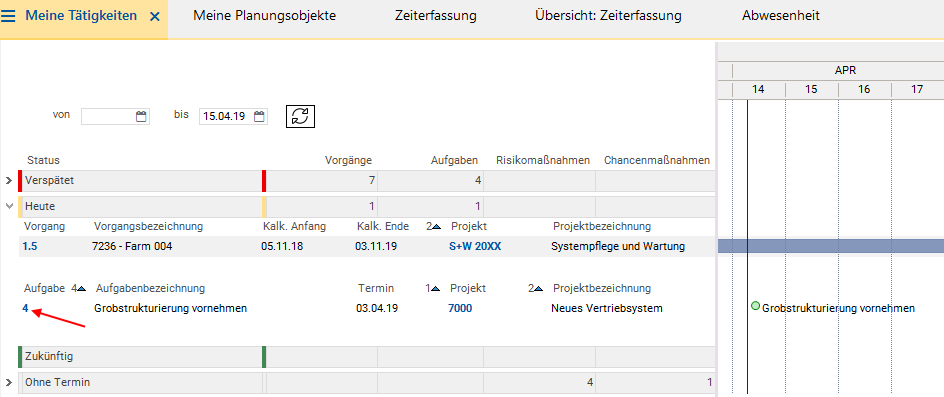Open the Abwesenheit tab
The height and width of the screenshot is (397, 944).
click(781, 16)
